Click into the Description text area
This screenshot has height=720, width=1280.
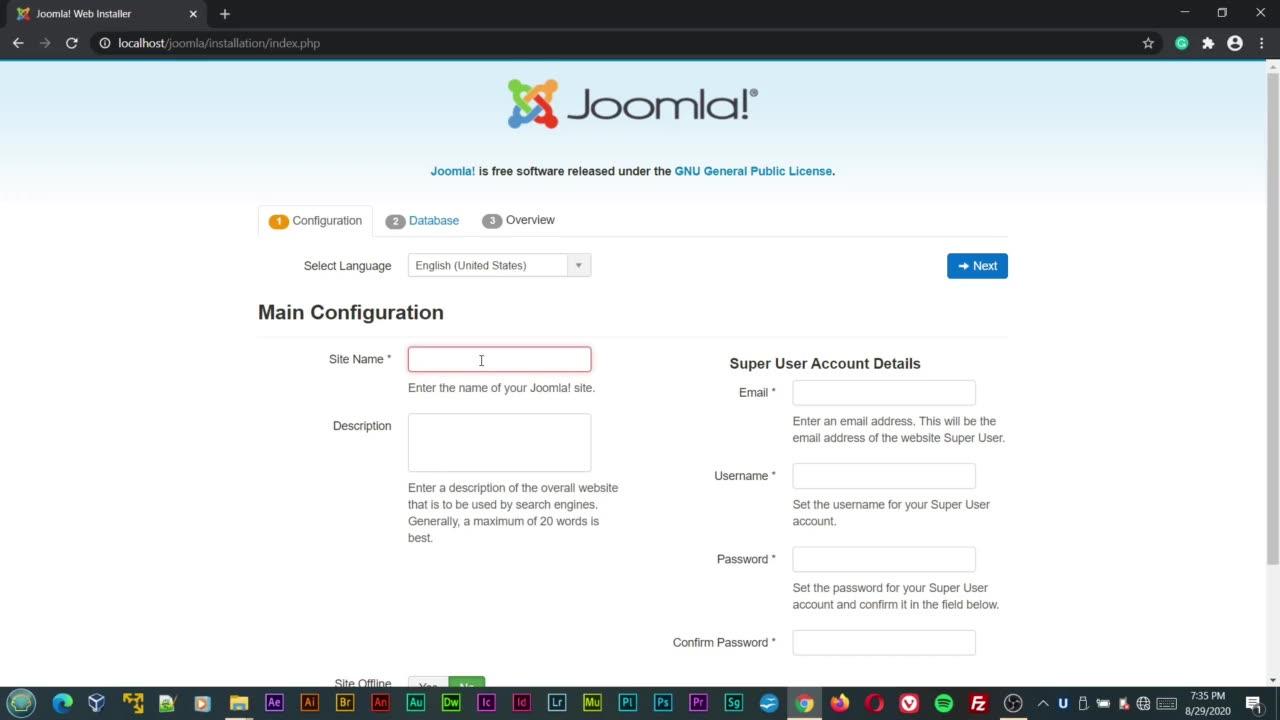499,442
